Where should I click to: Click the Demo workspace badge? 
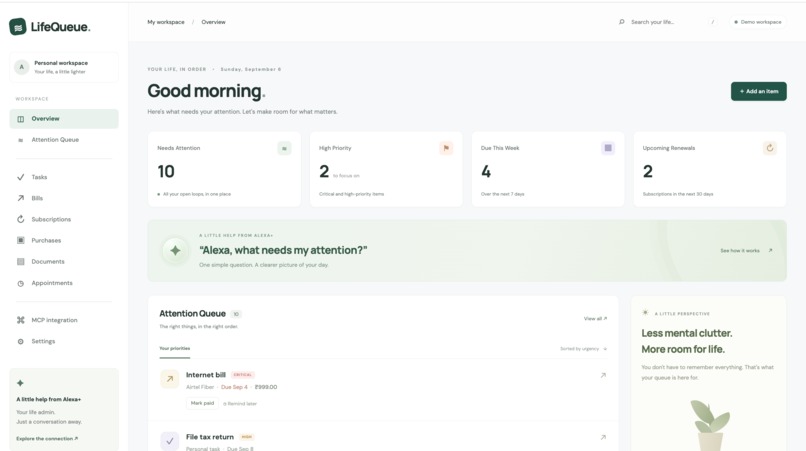click(758, 22)
